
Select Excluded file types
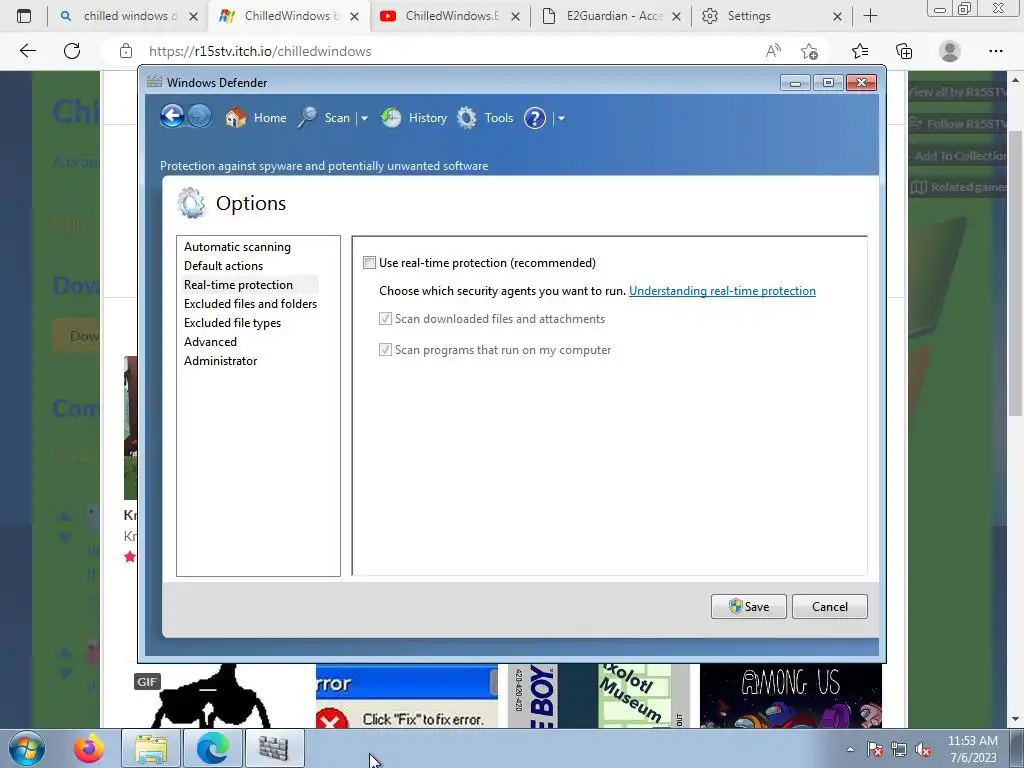(232, 323)
